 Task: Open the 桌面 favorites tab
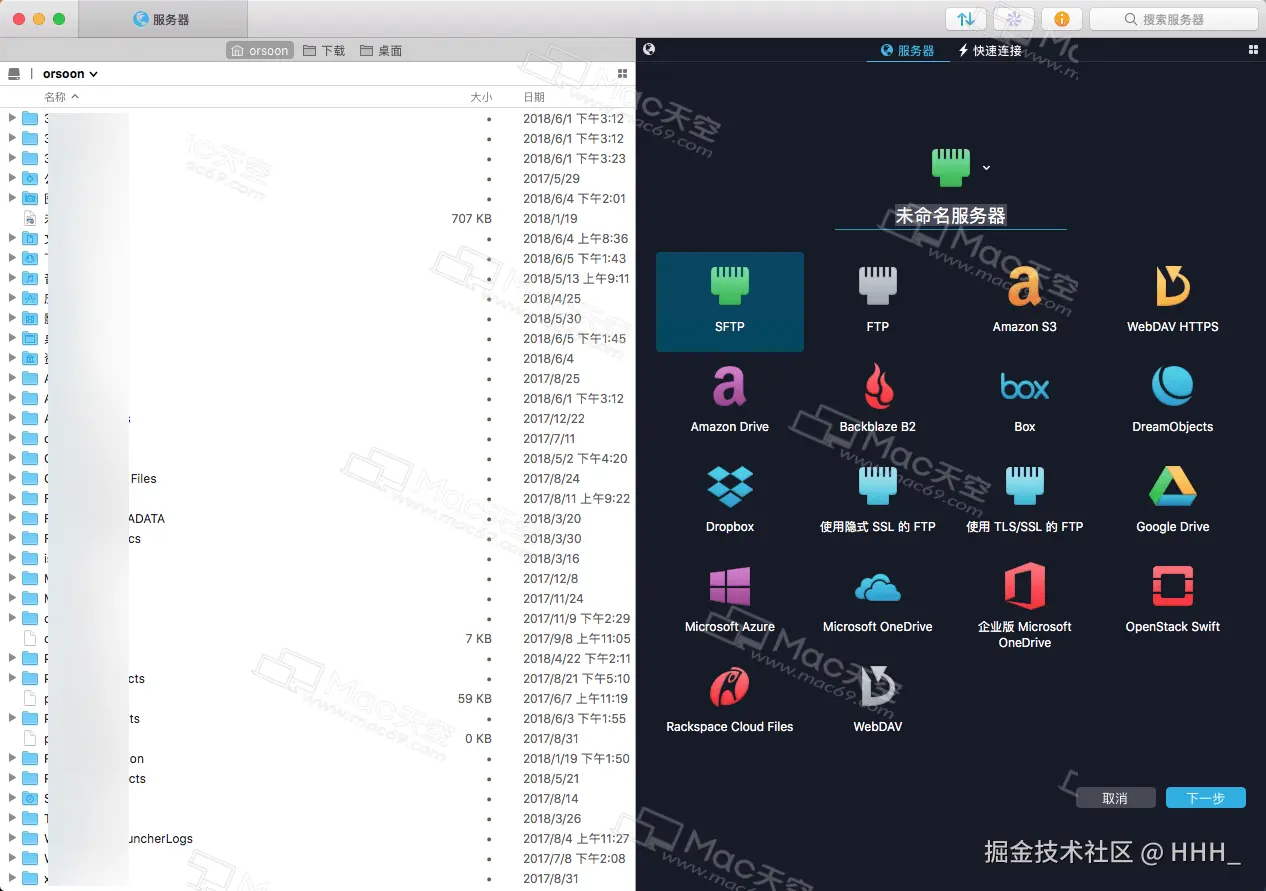[381, 50]
